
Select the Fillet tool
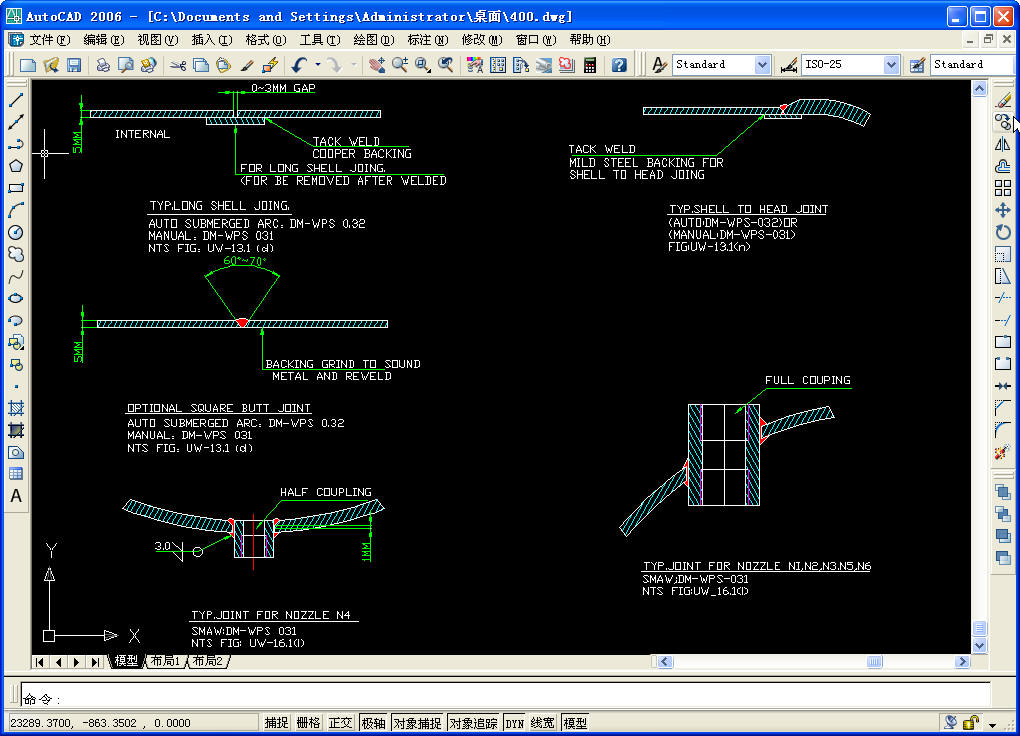1003,430
